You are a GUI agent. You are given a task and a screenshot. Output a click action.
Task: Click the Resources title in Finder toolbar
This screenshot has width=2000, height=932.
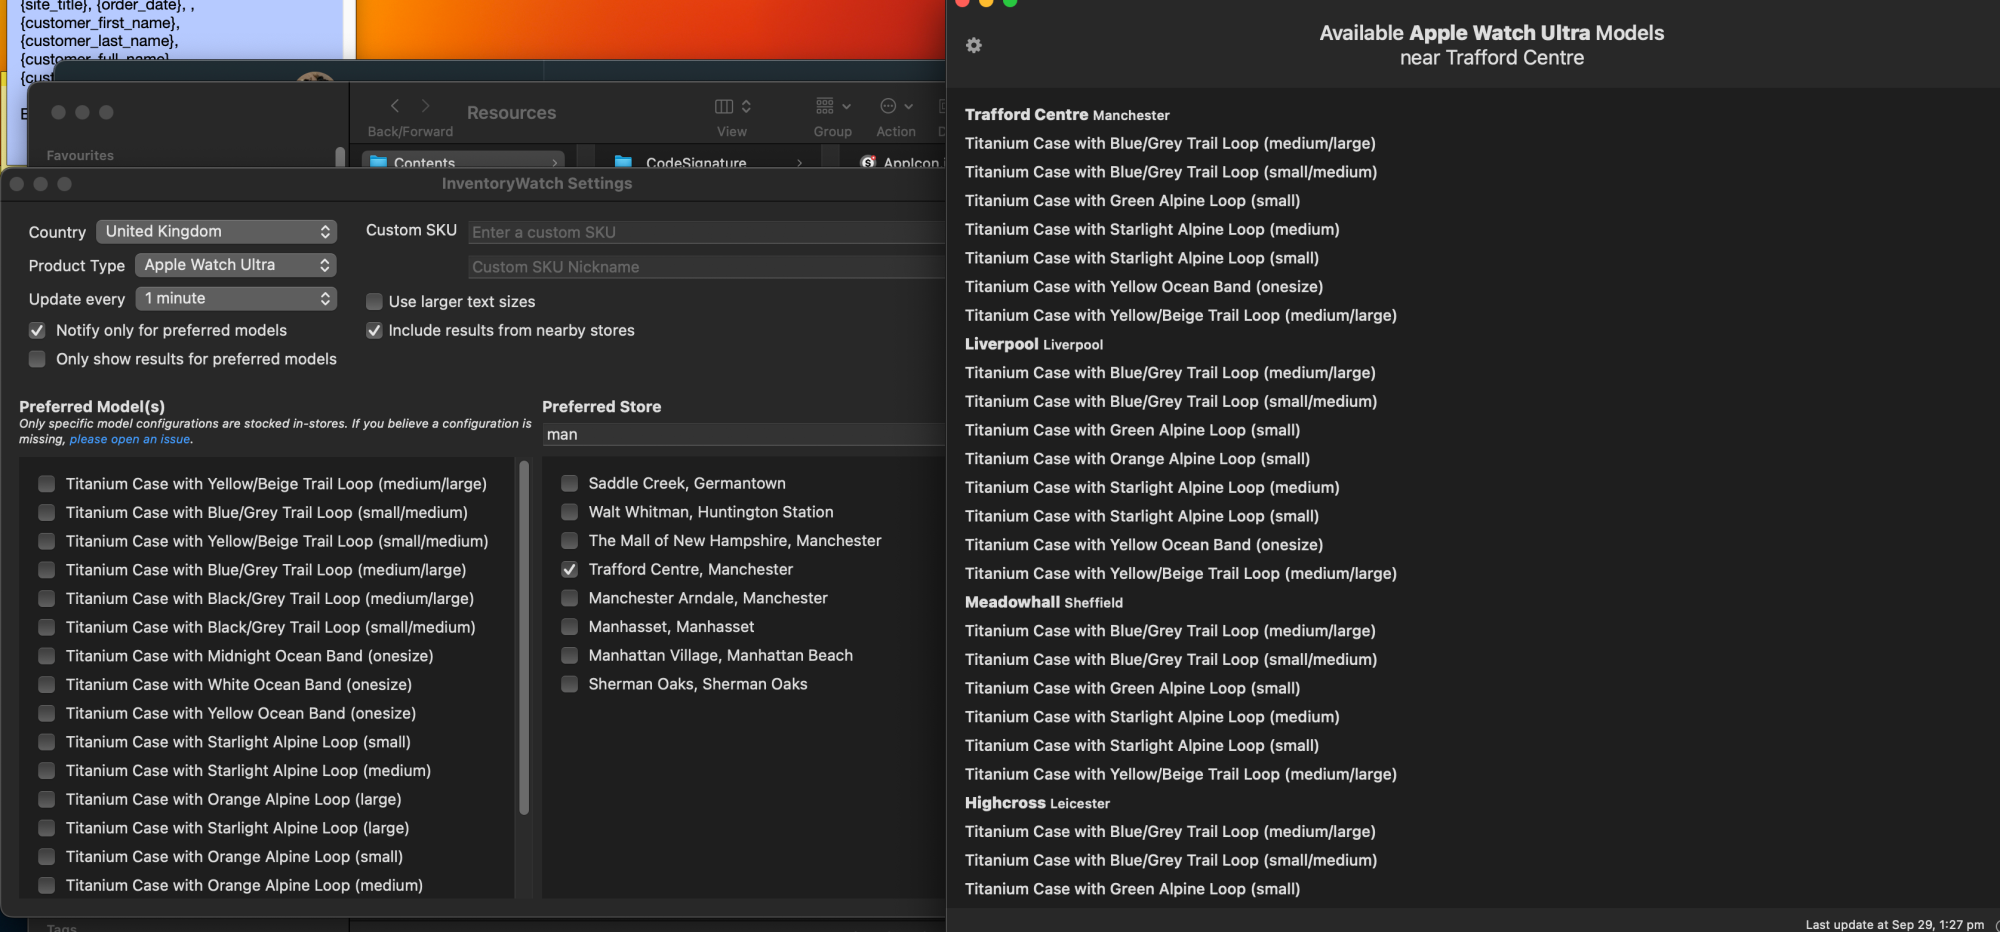tap(511, 113)
